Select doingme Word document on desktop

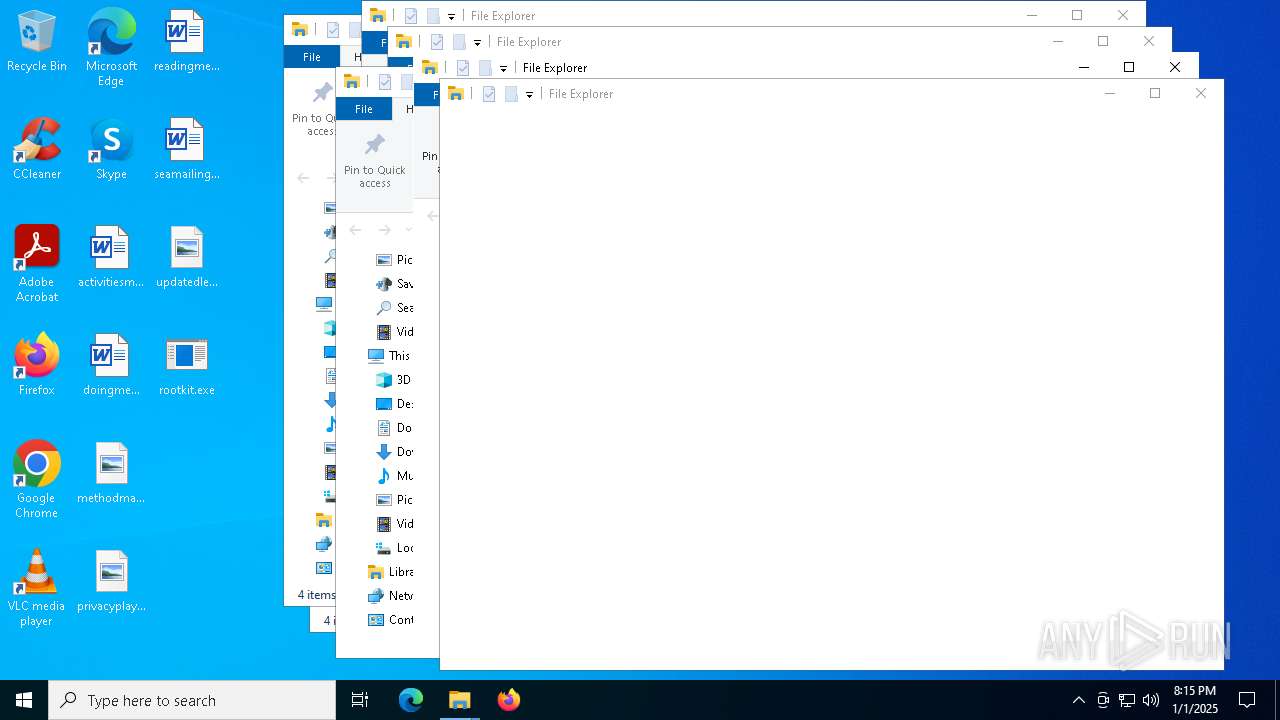(111, 365)
